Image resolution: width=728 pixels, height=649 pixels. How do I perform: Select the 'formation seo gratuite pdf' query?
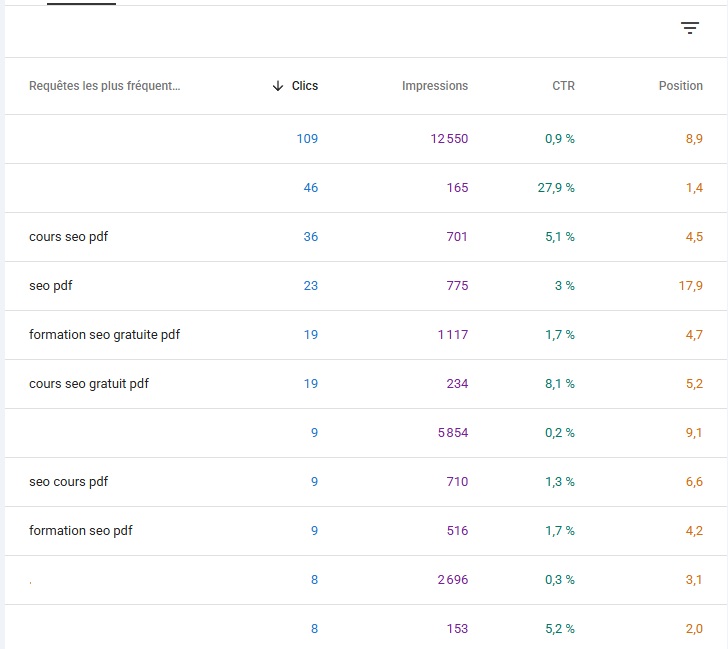[104, 335]
